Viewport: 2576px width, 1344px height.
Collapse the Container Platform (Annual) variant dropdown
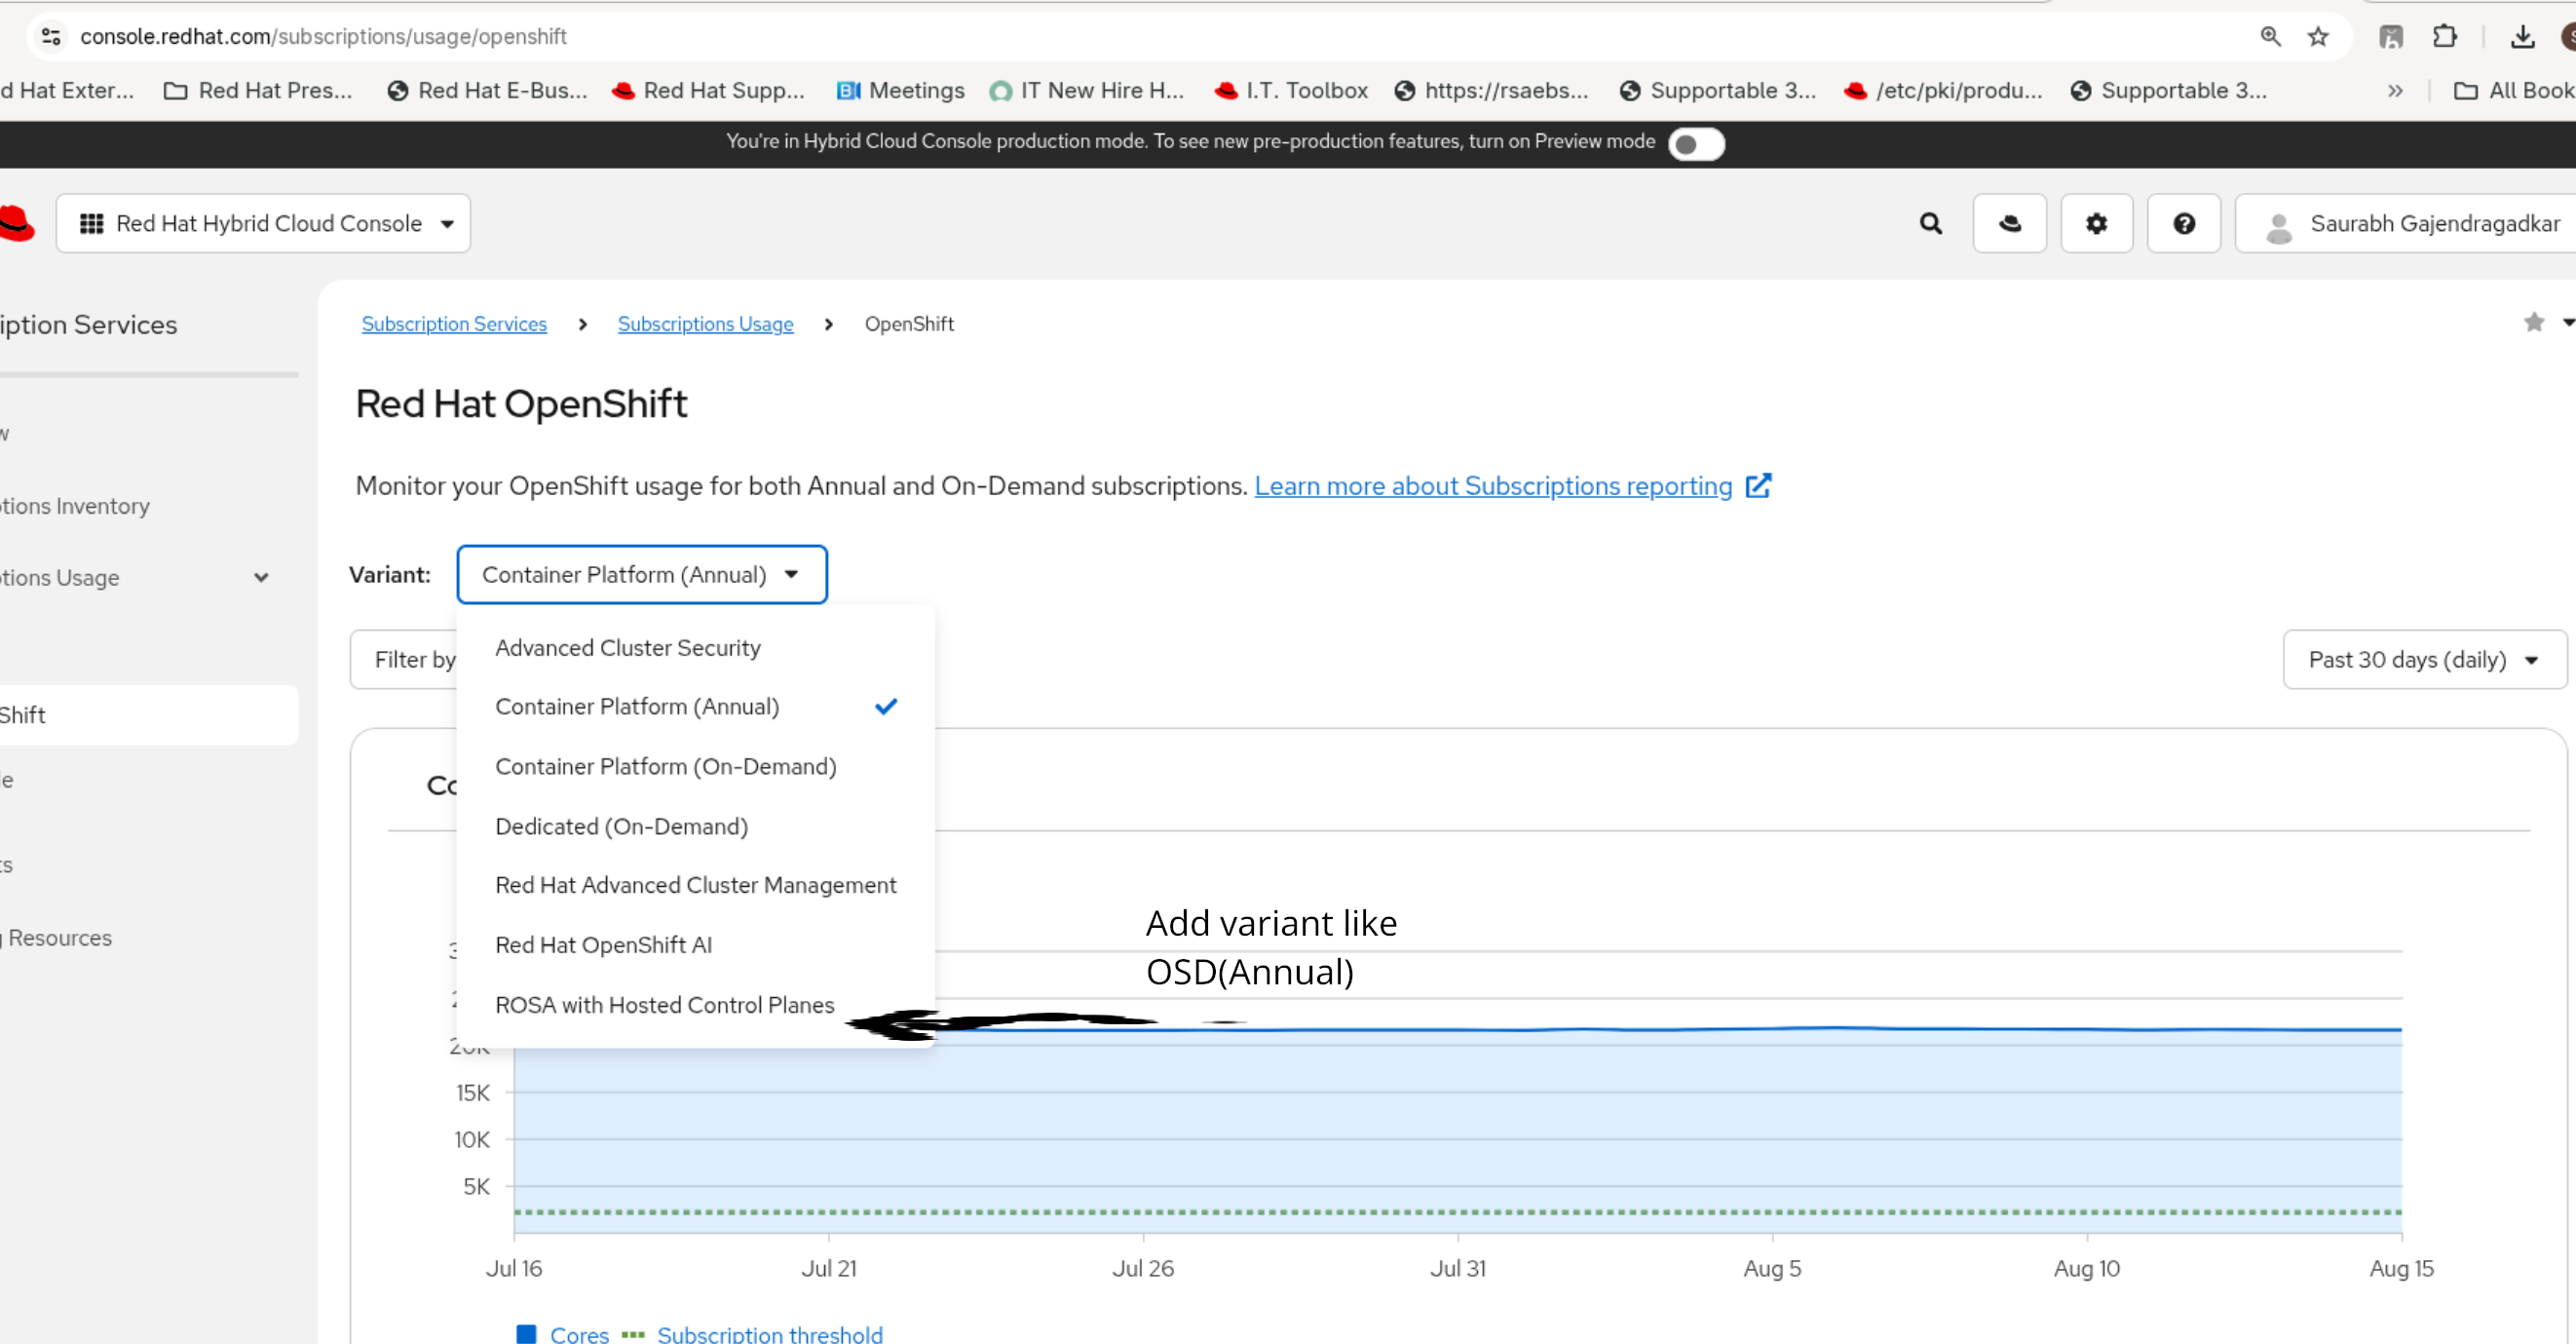point(641,574)
